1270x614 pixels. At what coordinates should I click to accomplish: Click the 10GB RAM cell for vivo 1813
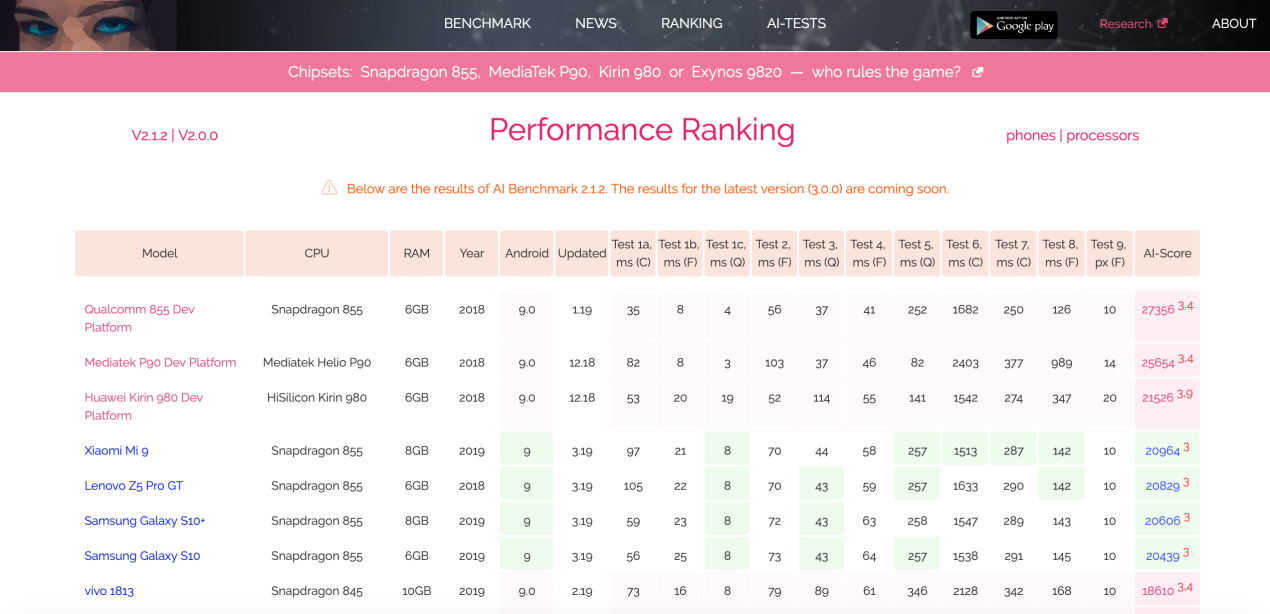coord(417,591)
